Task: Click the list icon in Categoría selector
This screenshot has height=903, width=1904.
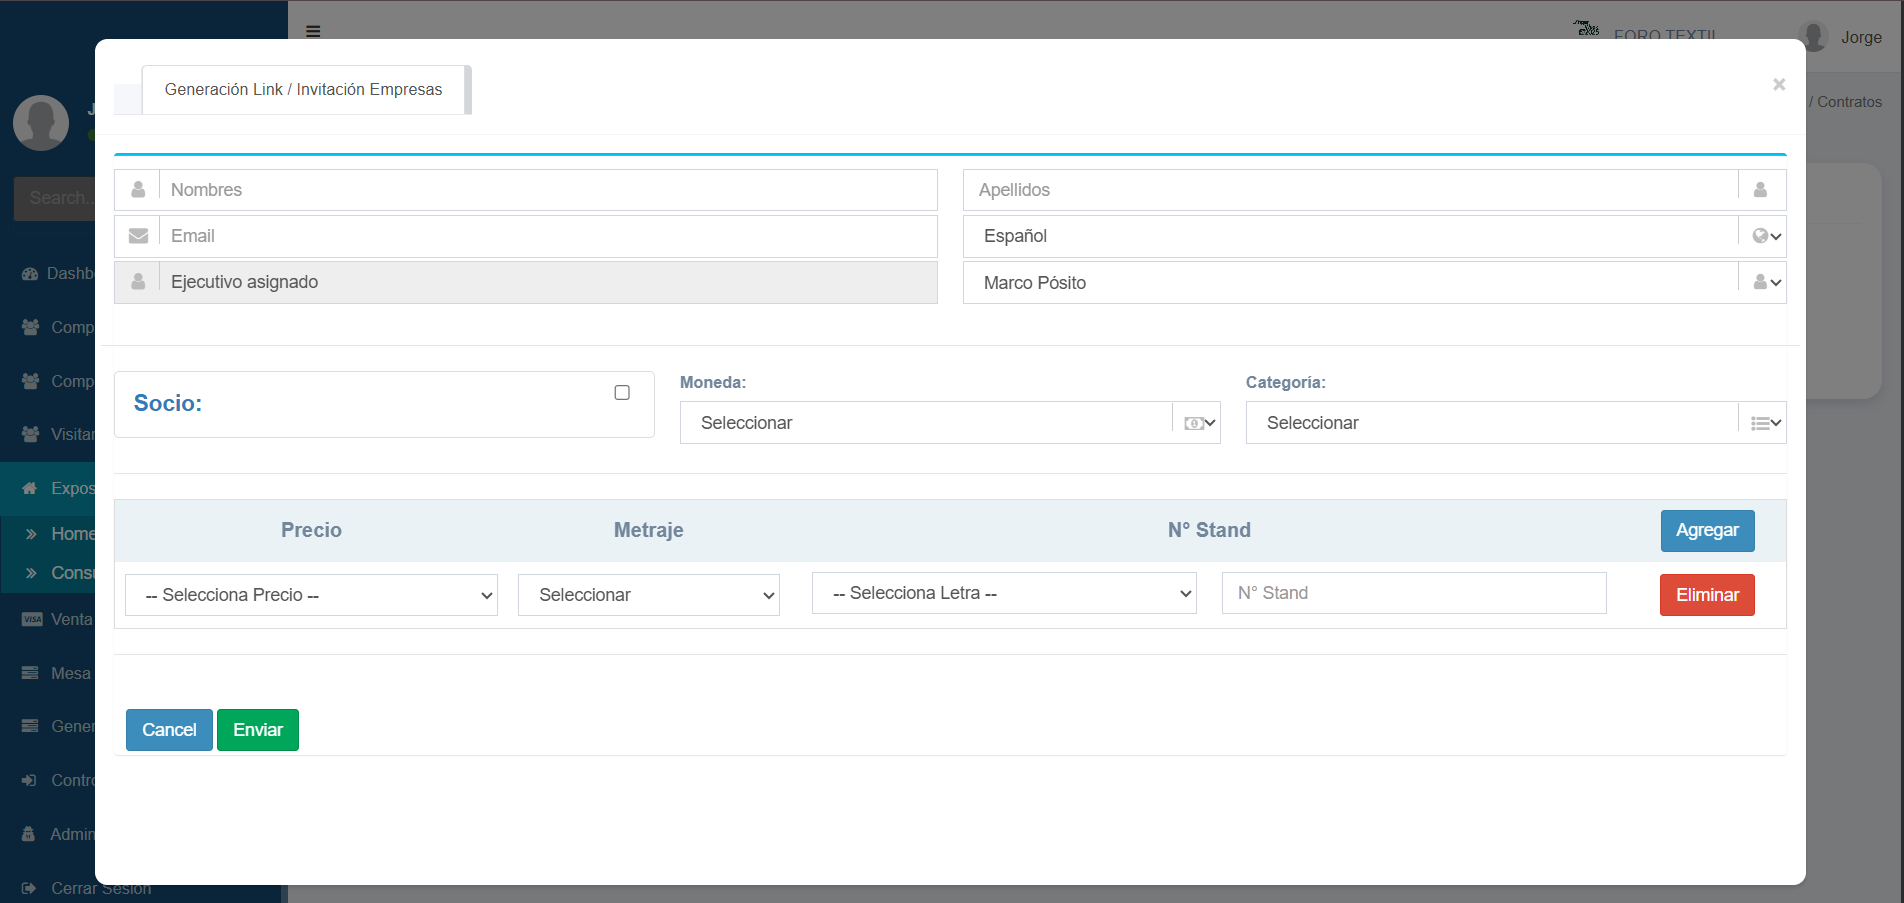Action: tap(1760, 423)
